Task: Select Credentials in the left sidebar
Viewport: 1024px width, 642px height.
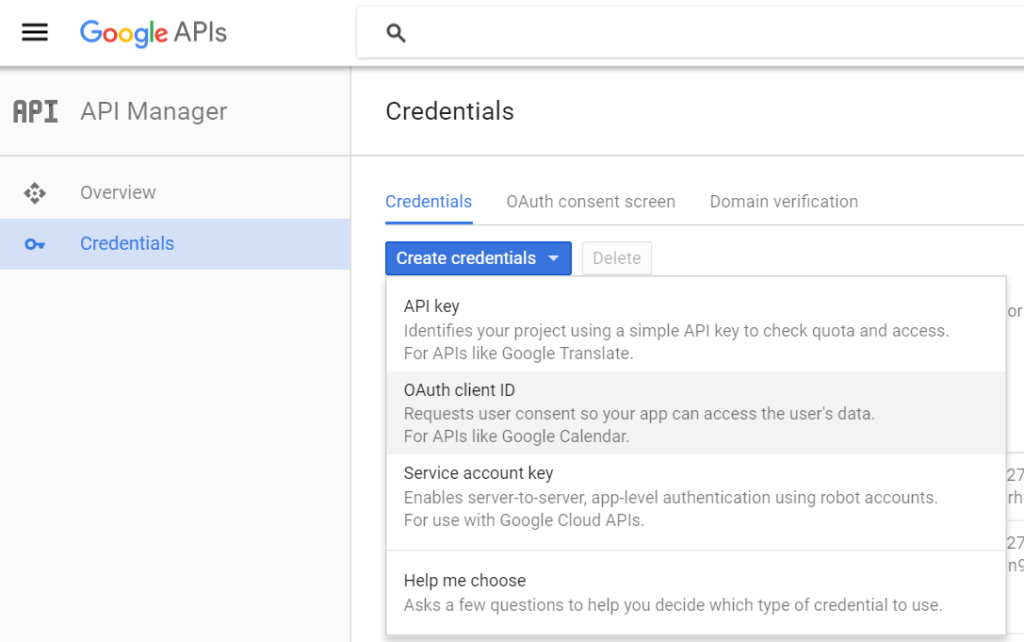Action: point(127,243)
